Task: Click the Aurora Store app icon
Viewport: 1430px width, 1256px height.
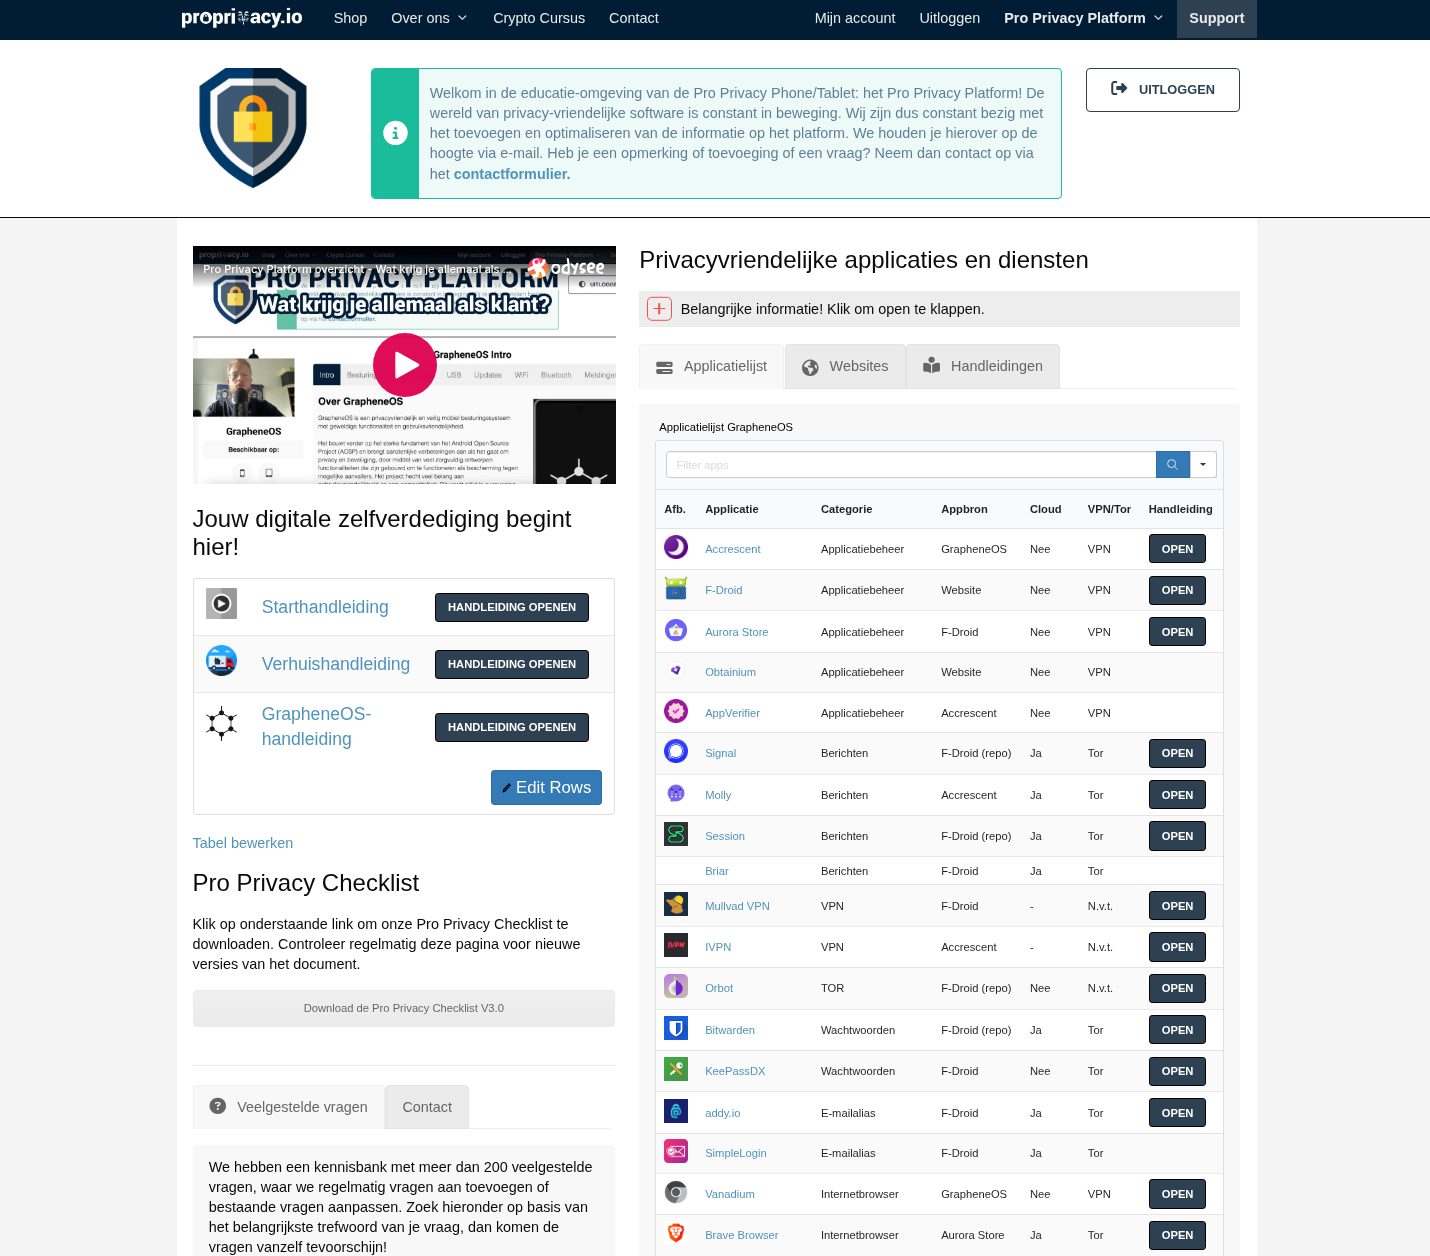Action: pos(676,630)
